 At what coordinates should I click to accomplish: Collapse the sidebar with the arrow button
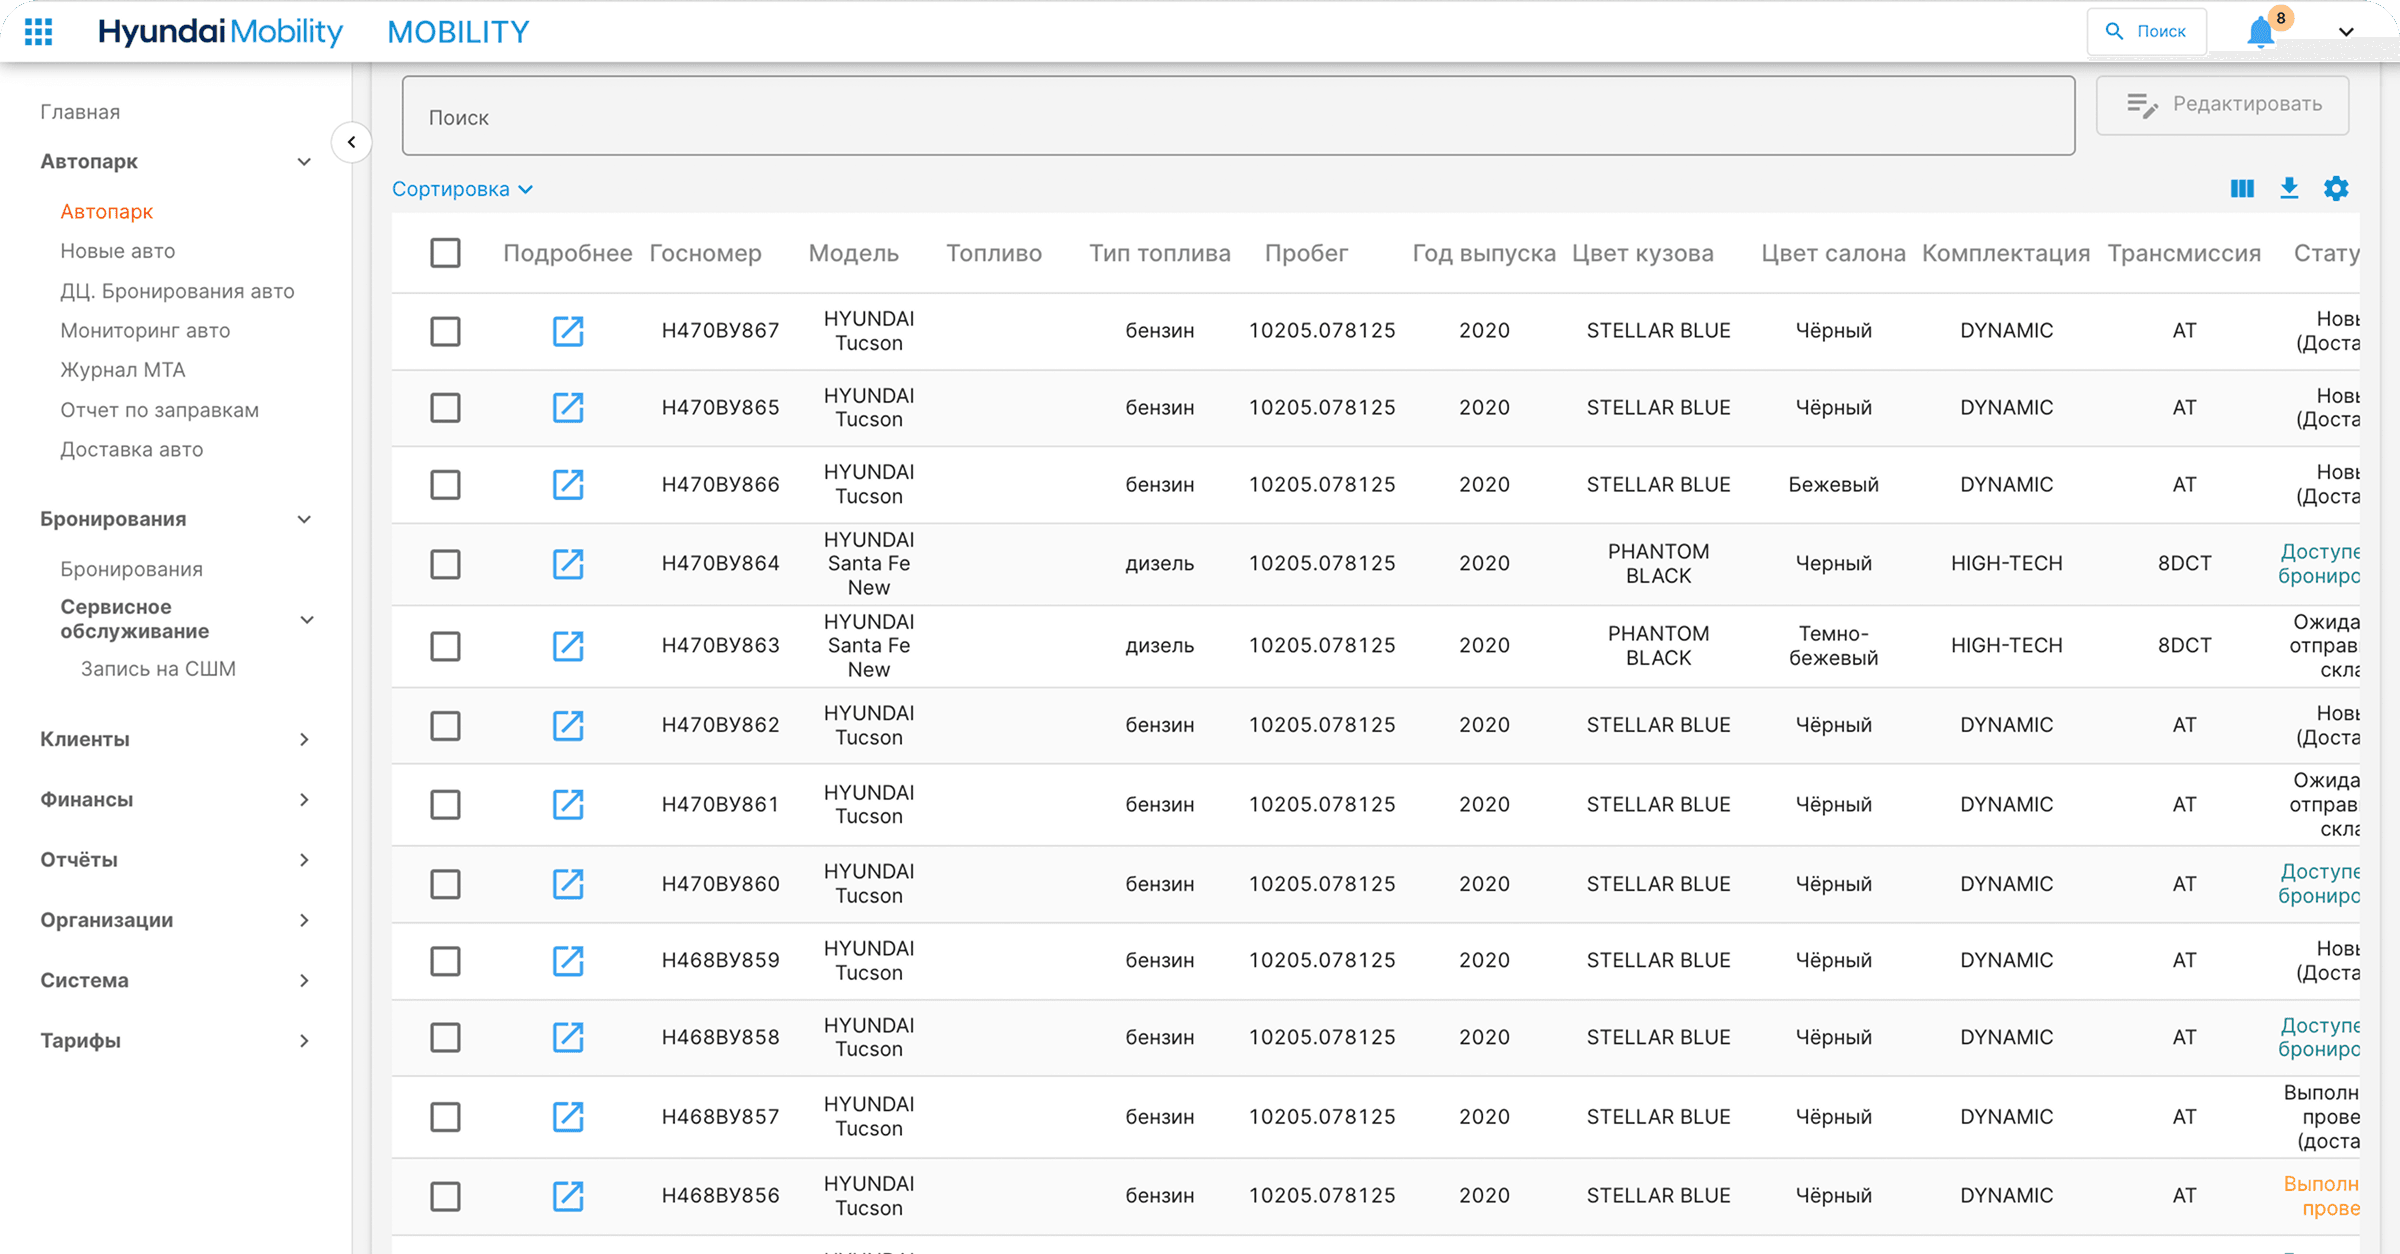351,142
